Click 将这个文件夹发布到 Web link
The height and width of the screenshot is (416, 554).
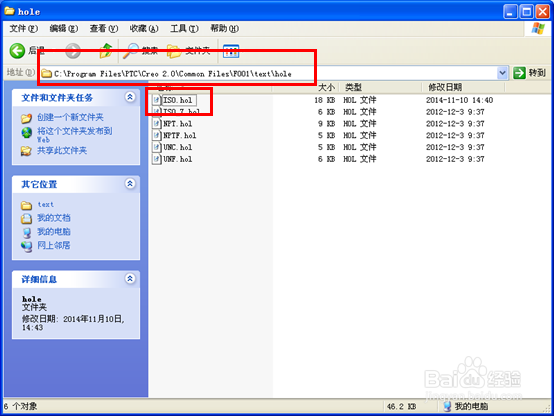click(75, 135)
